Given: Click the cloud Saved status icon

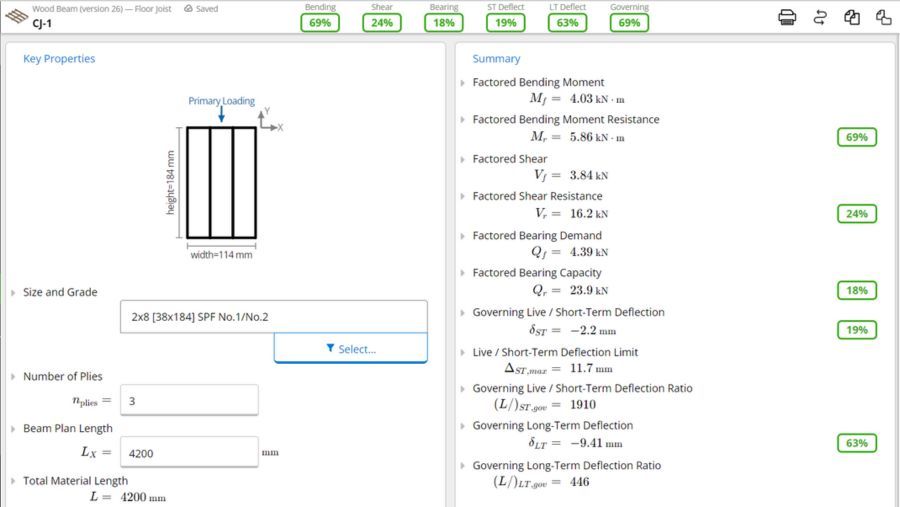Looking at the screenshot, I should click(x=188, y=9).
